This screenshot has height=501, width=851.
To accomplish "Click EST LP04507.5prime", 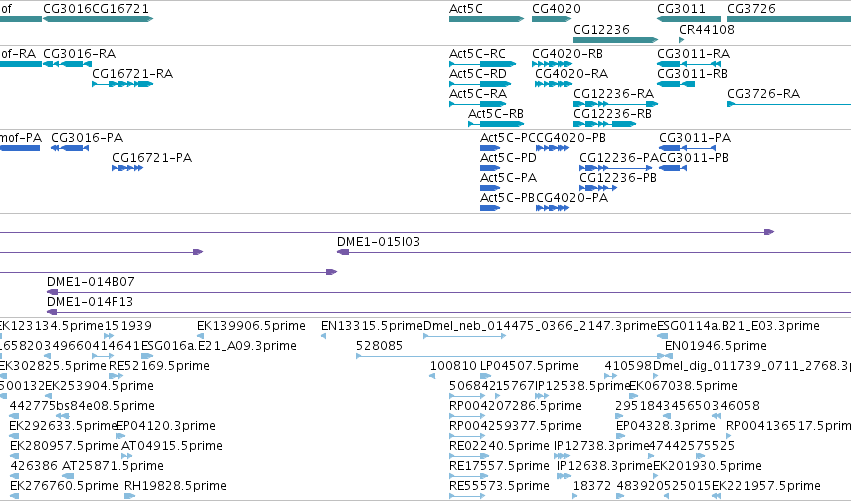I will (x=486, y=376).
